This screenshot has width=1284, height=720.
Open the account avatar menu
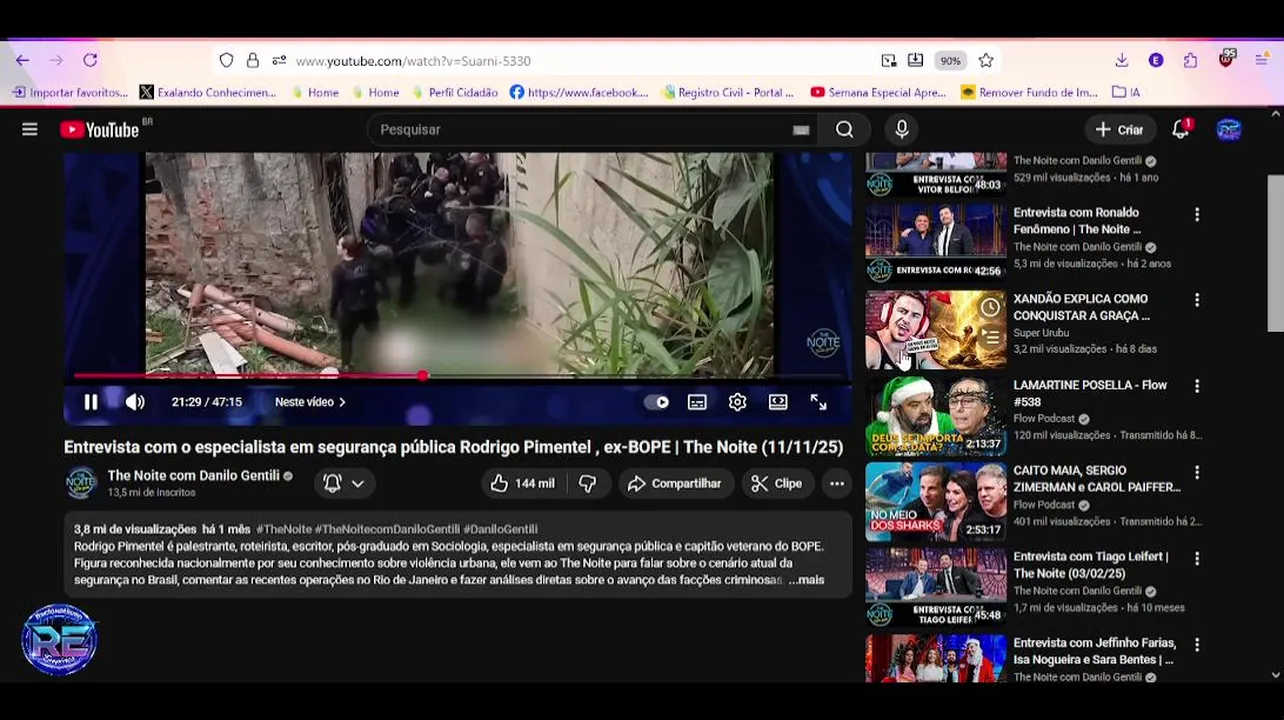[x=1229, y=129]
